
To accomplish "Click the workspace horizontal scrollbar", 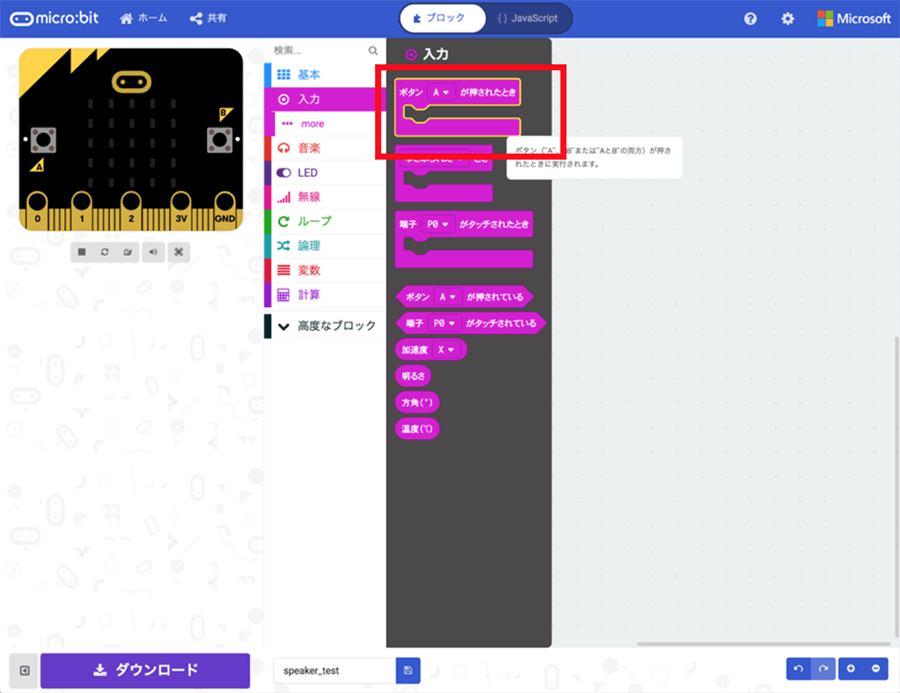I will click(763, 644).
